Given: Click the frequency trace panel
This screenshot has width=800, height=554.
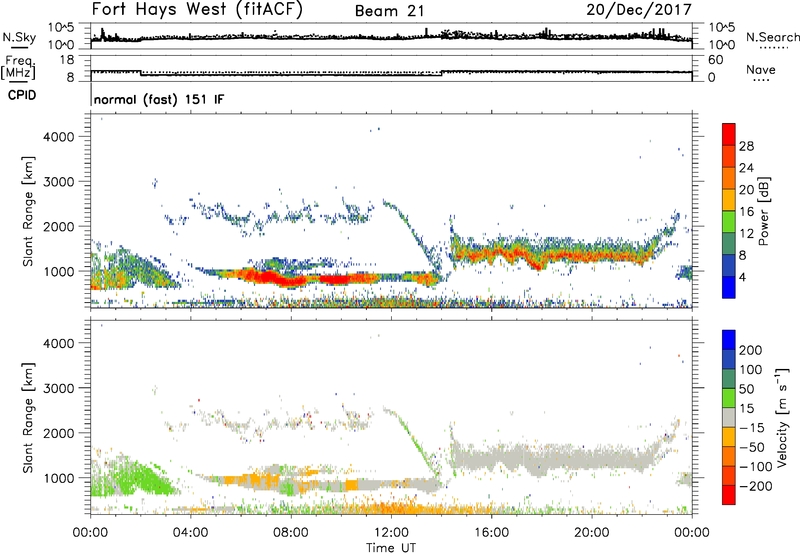Looking at the screenshot, I should coord(391,68).
